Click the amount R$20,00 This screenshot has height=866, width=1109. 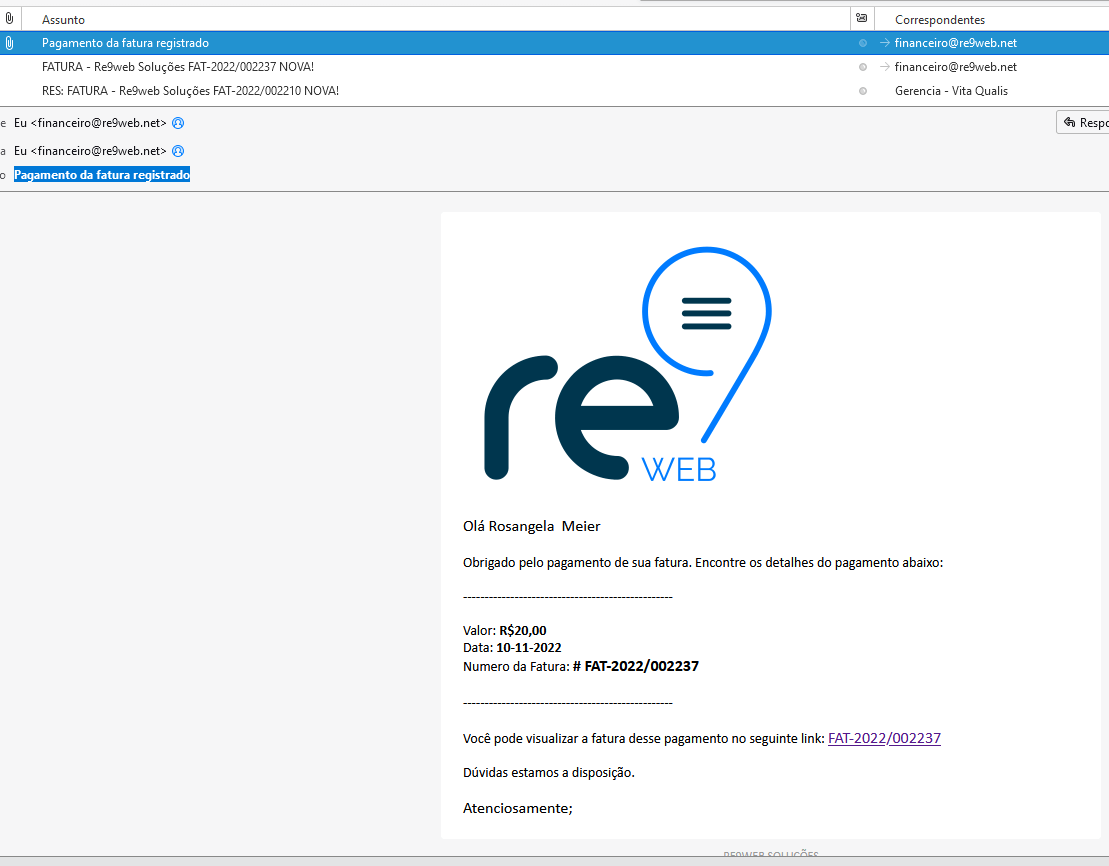tap(523, 630)
